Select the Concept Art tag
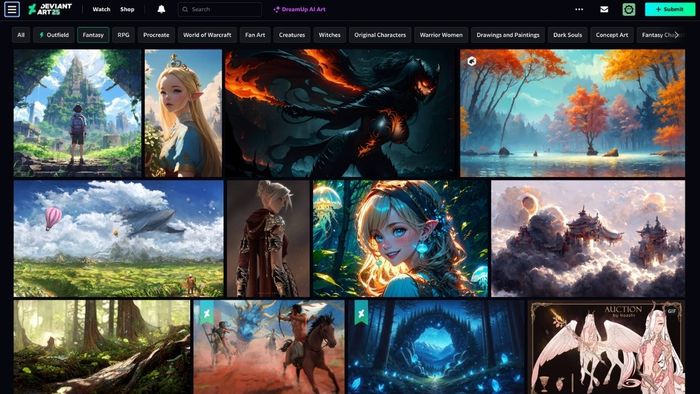700x394 pixels. 612,35
